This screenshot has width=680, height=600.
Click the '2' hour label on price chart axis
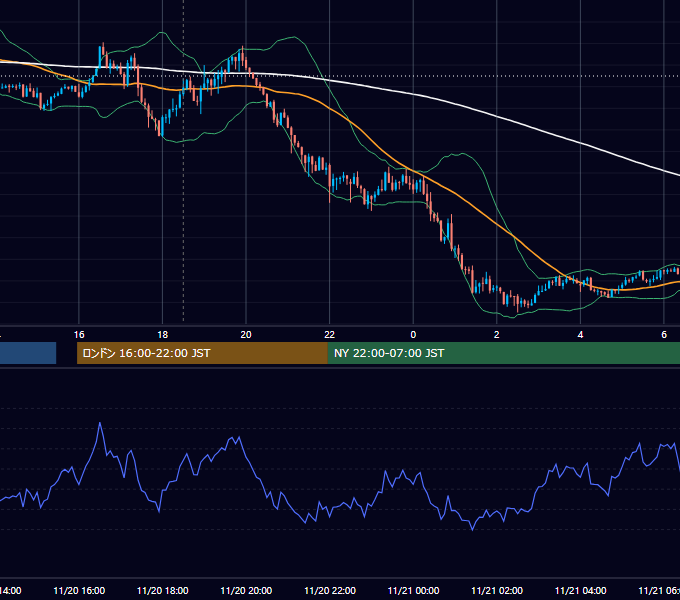point(497,334)
